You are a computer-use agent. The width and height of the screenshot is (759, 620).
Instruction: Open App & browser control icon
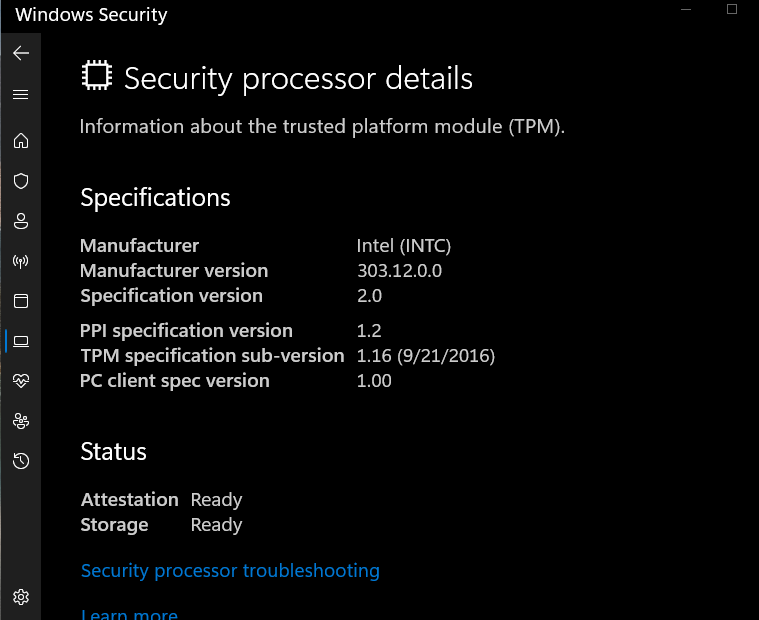pyautogui.click(x=21, y=301)
